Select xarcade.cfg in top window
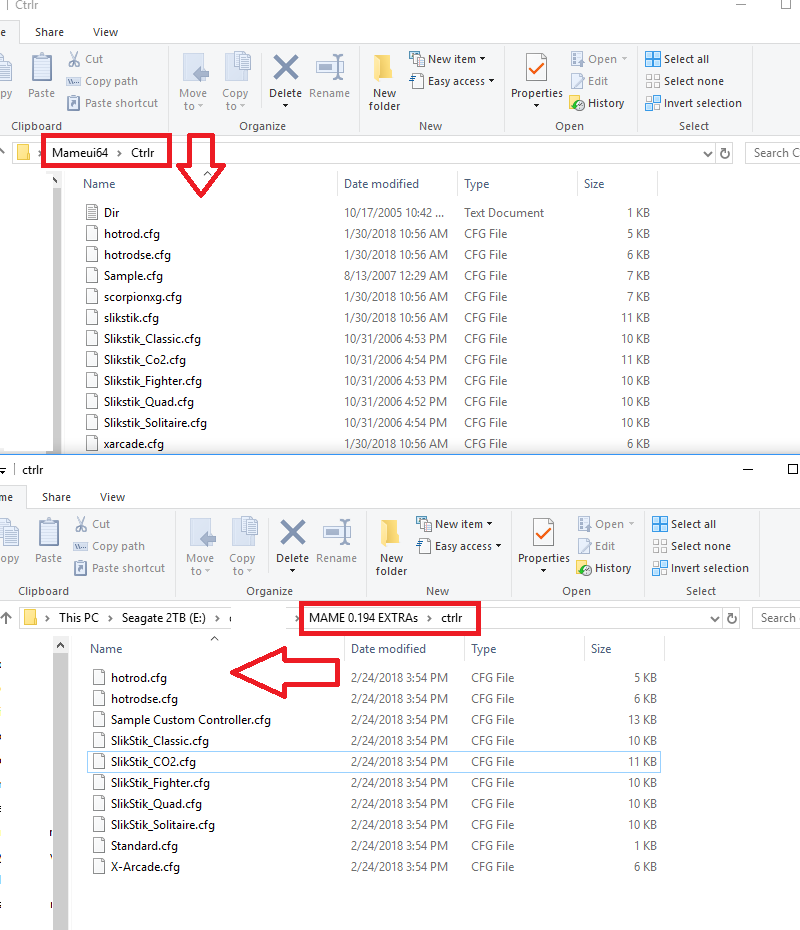Screen dimensions: 800x930 pos(133,444)
